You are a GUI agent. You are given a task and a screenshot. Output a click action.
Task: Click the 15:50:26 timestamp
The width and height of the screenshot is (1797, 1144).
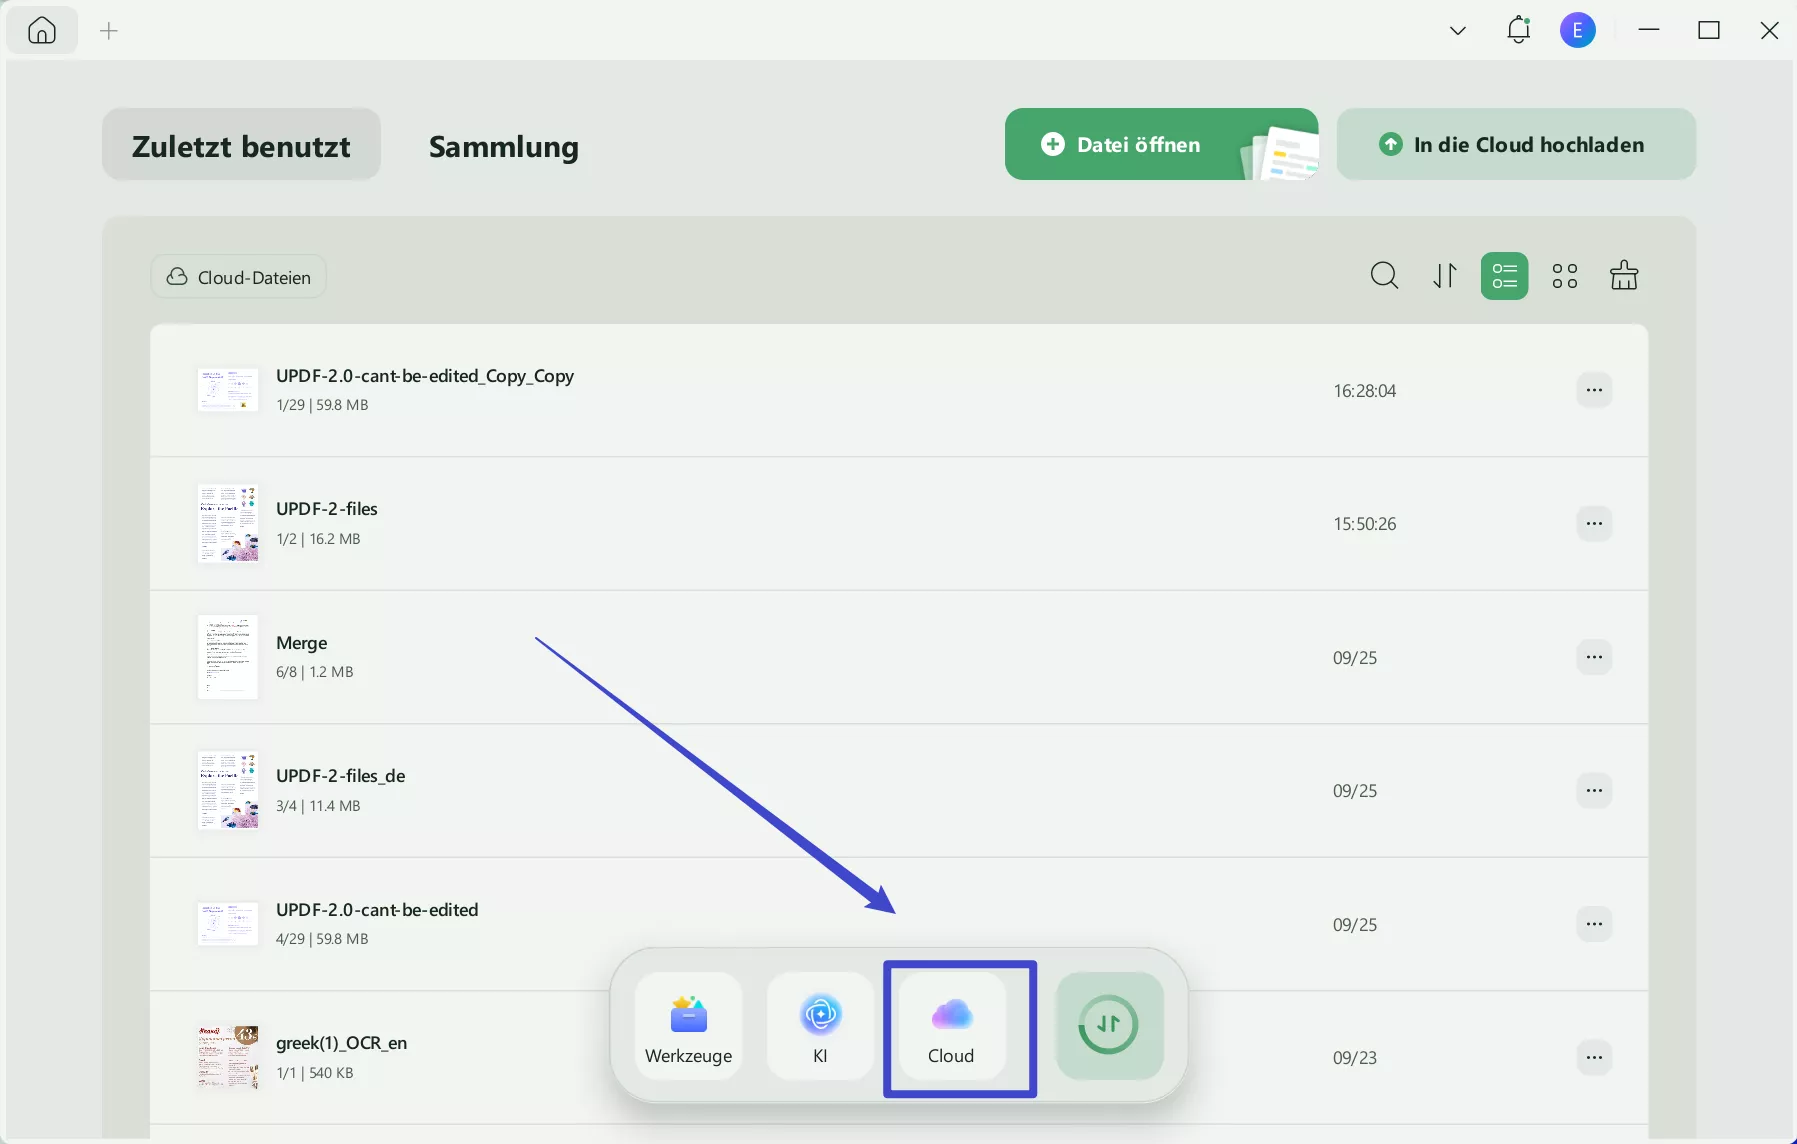1364,524
